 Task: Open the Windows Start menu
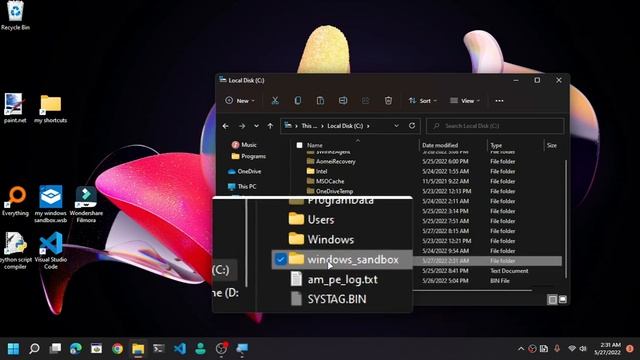tap(13, 349)
